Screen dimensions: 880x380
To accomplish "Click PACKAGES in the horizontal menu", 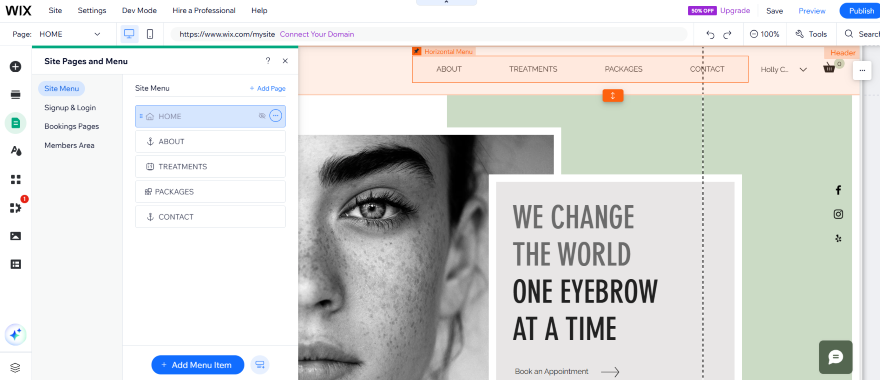I will point(624,69).
